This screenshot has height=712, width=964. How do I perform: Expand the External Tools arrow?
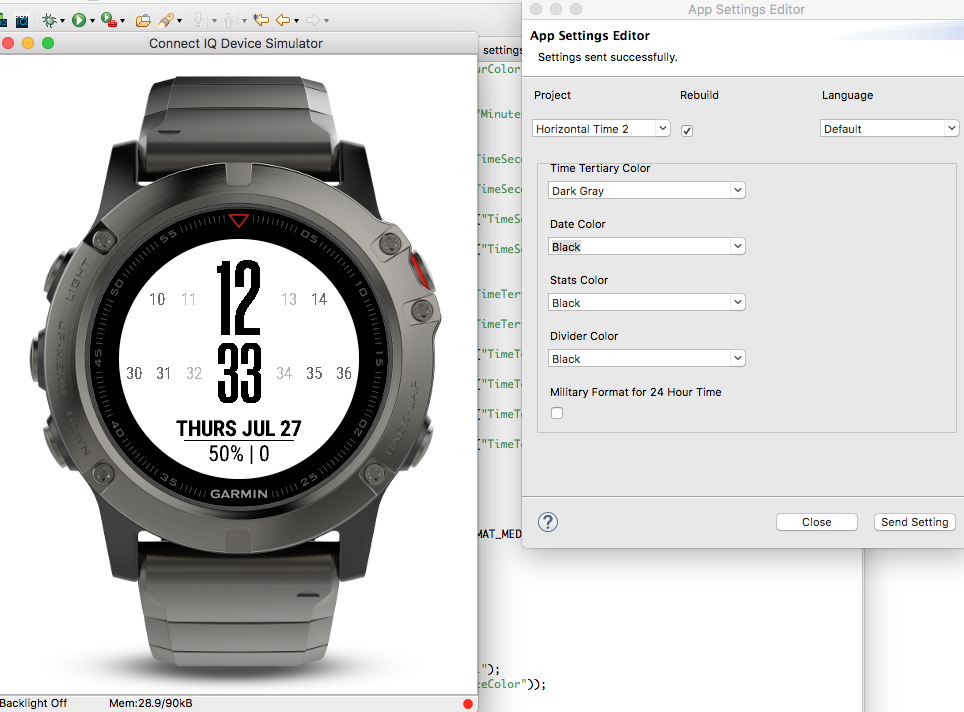(122, 21)
